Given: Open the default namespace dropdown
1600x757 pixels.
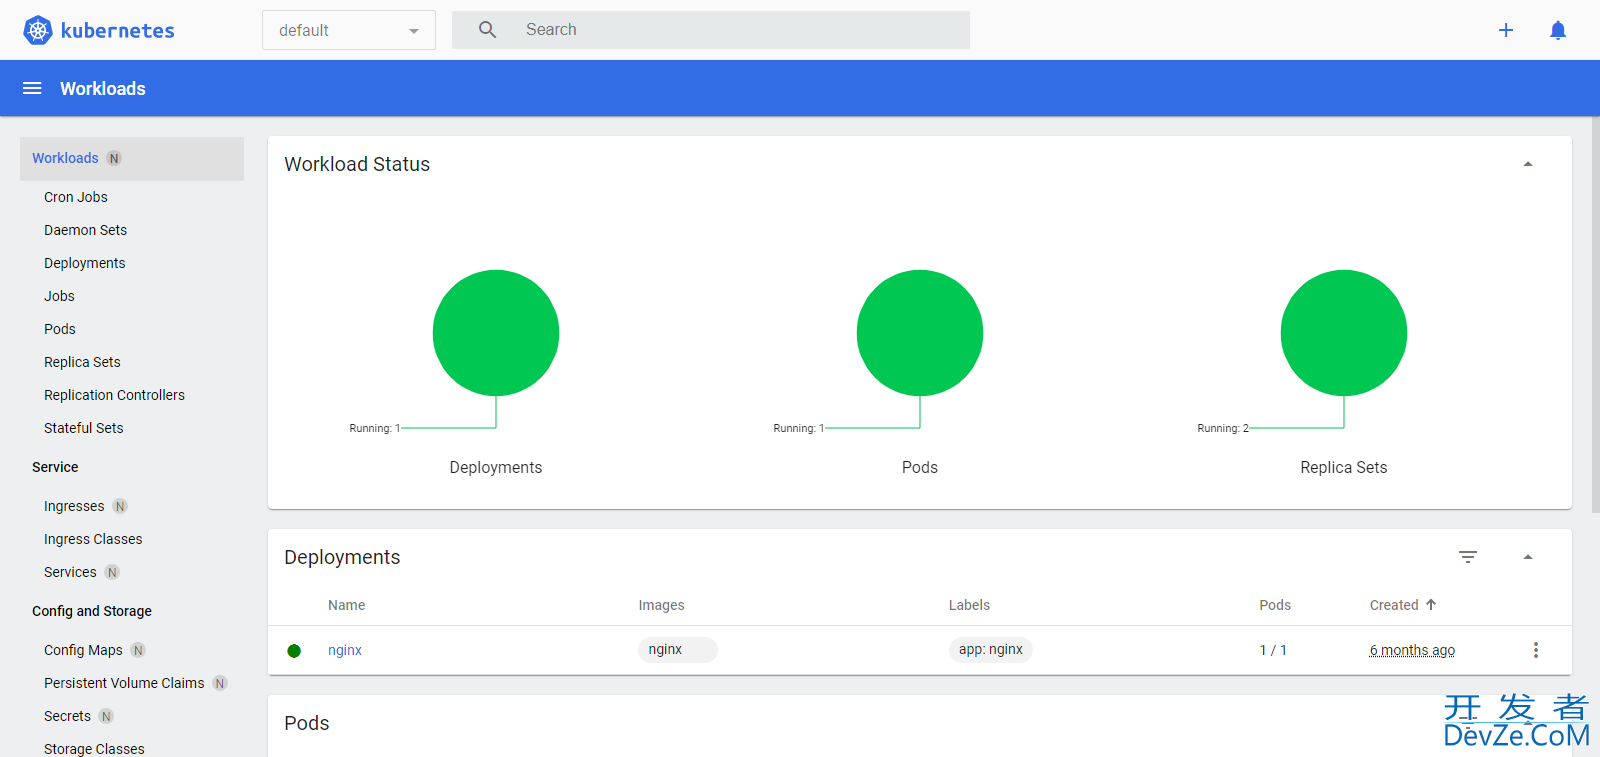Looking at the screenshot, I should click(x=349, y=30).
